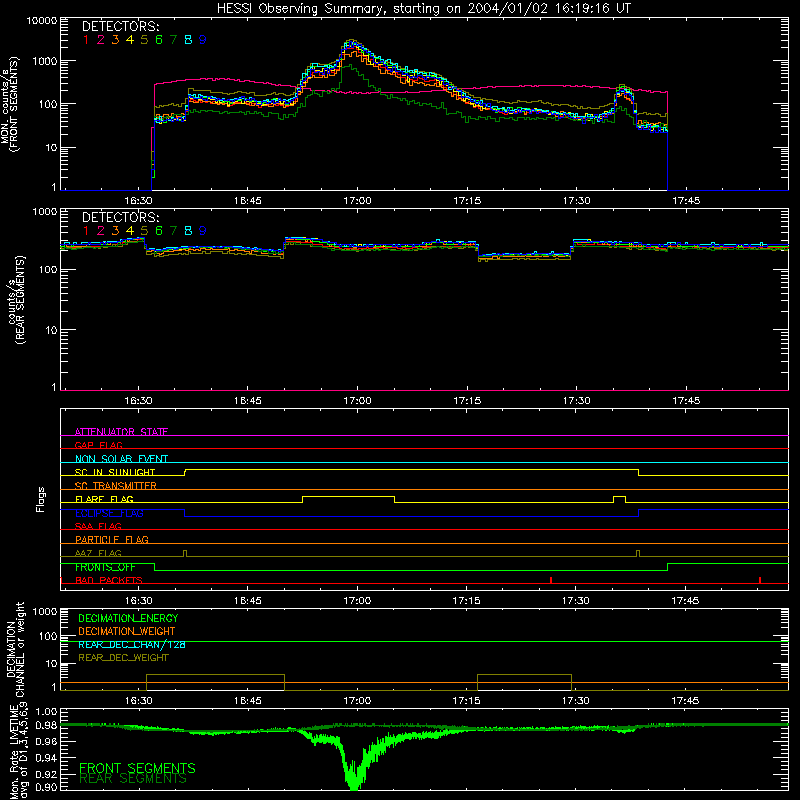Select detector 6 in front segments legend

coord(159,40)
